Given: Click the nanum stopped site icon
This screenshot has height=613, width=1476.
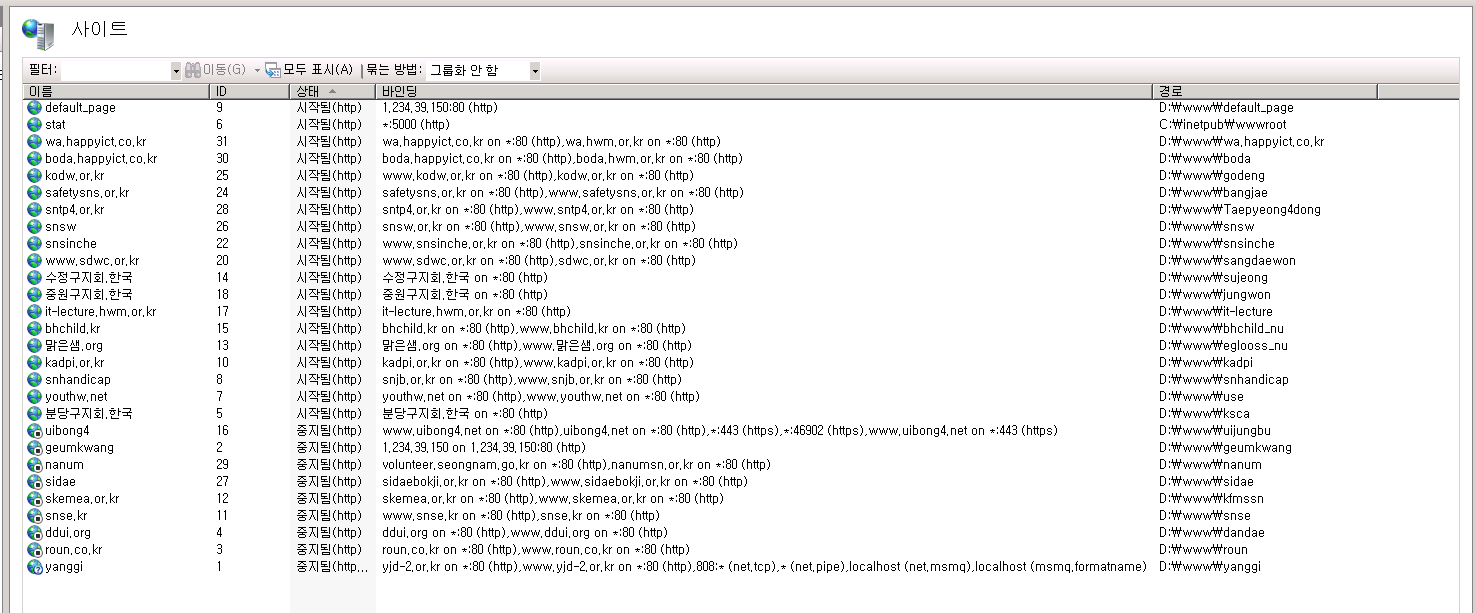Looking at the screenshot, I should [x=35, y=464].
